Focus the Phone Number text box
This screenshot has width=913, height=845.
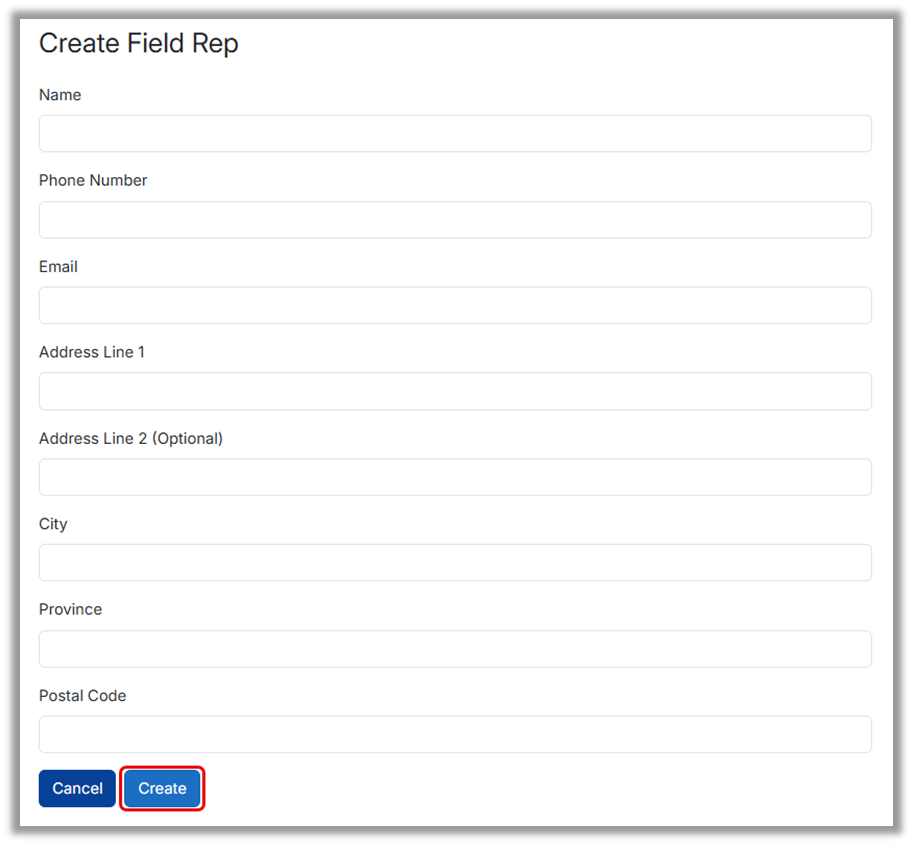pyautogui.click(x=455, y=220)
